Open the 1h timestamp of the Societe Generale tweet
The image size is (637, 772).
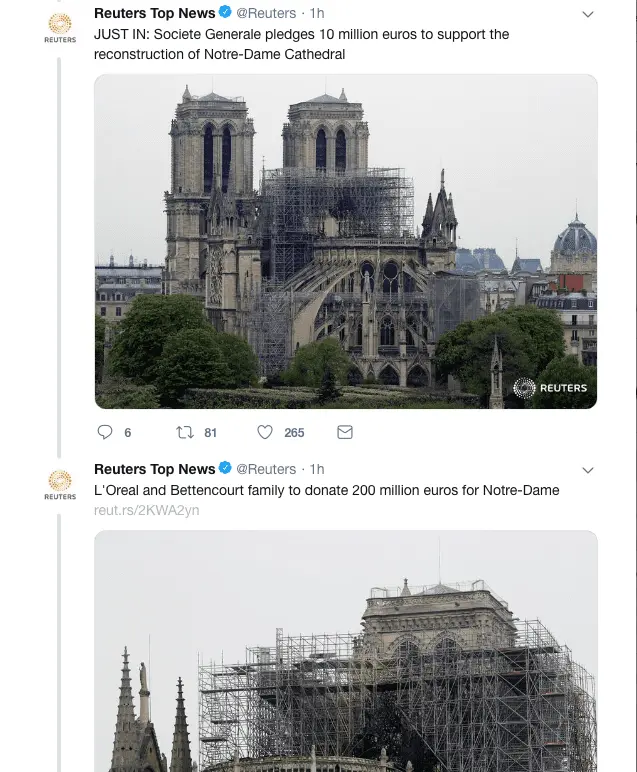(x=317, y=13)
